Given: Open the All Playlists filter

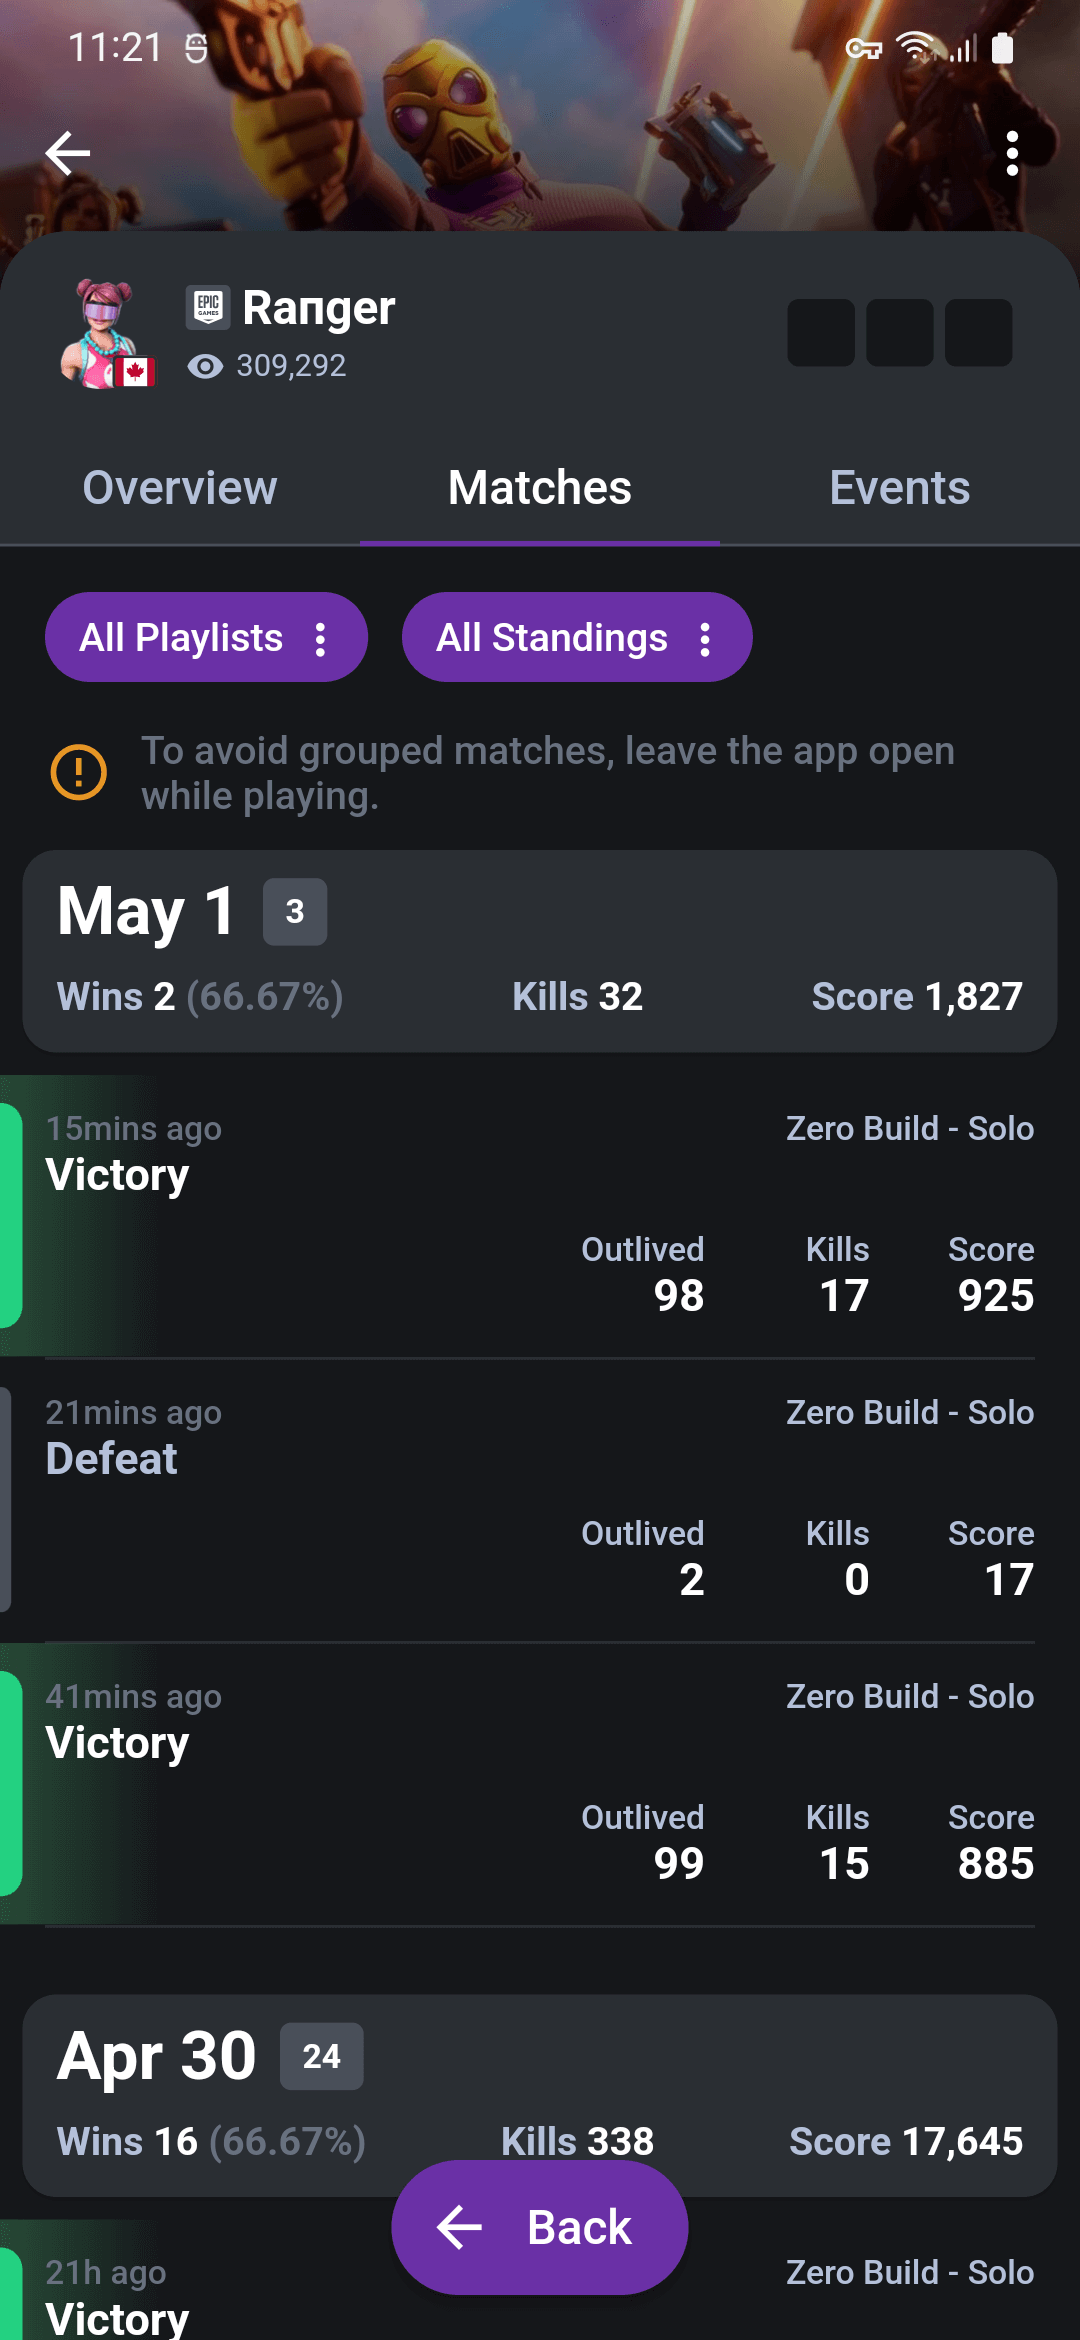Looking at the screenshot, I should pyautogui.click(x=206, y=637).
